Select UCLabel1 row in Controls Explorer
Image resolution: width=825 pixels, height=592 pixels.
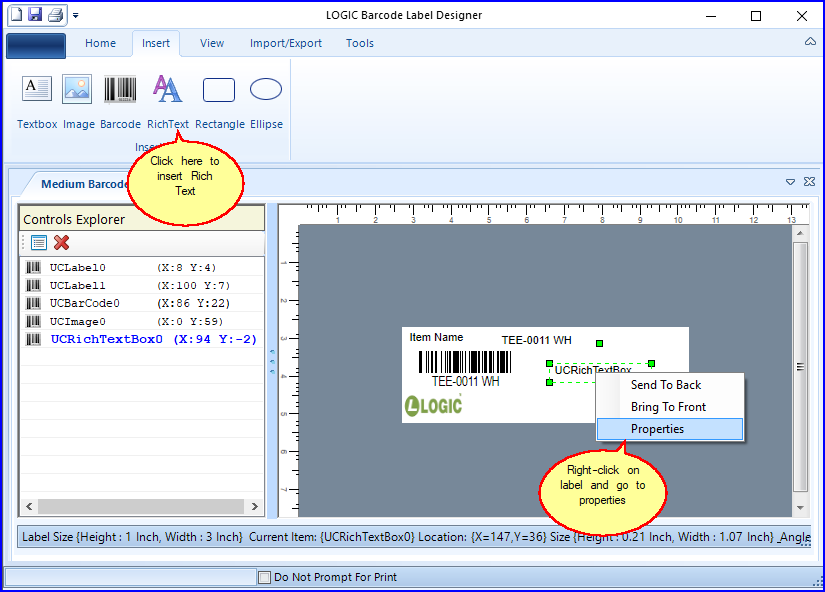(x=142, y=285)
